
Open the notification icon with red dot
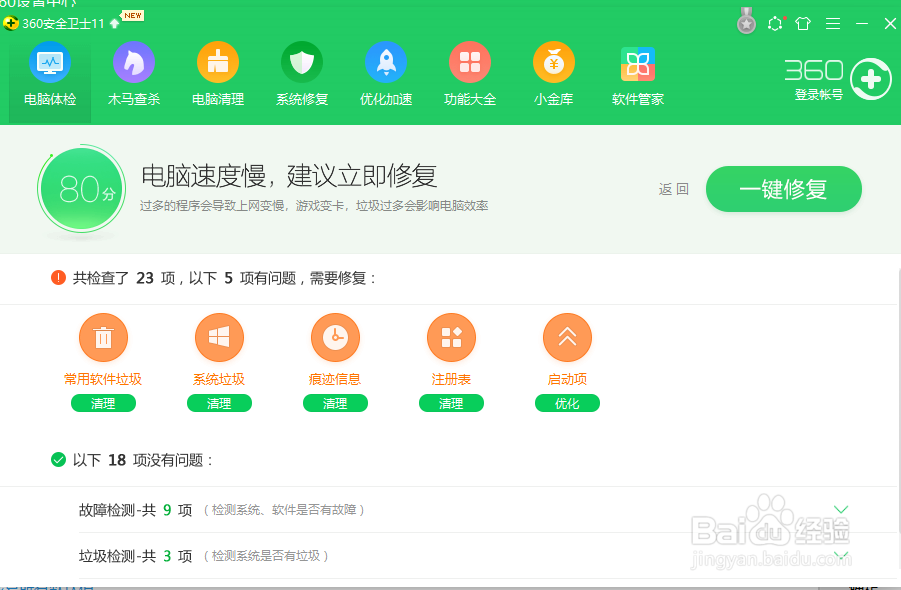(775, 24)
